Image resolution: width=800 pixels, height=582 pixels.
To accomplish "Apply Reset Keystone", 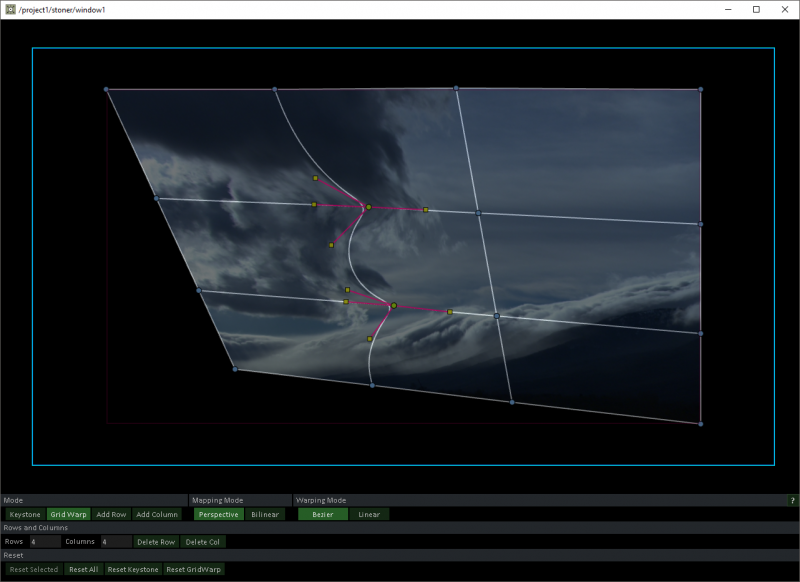I will [x=134, y=568].
